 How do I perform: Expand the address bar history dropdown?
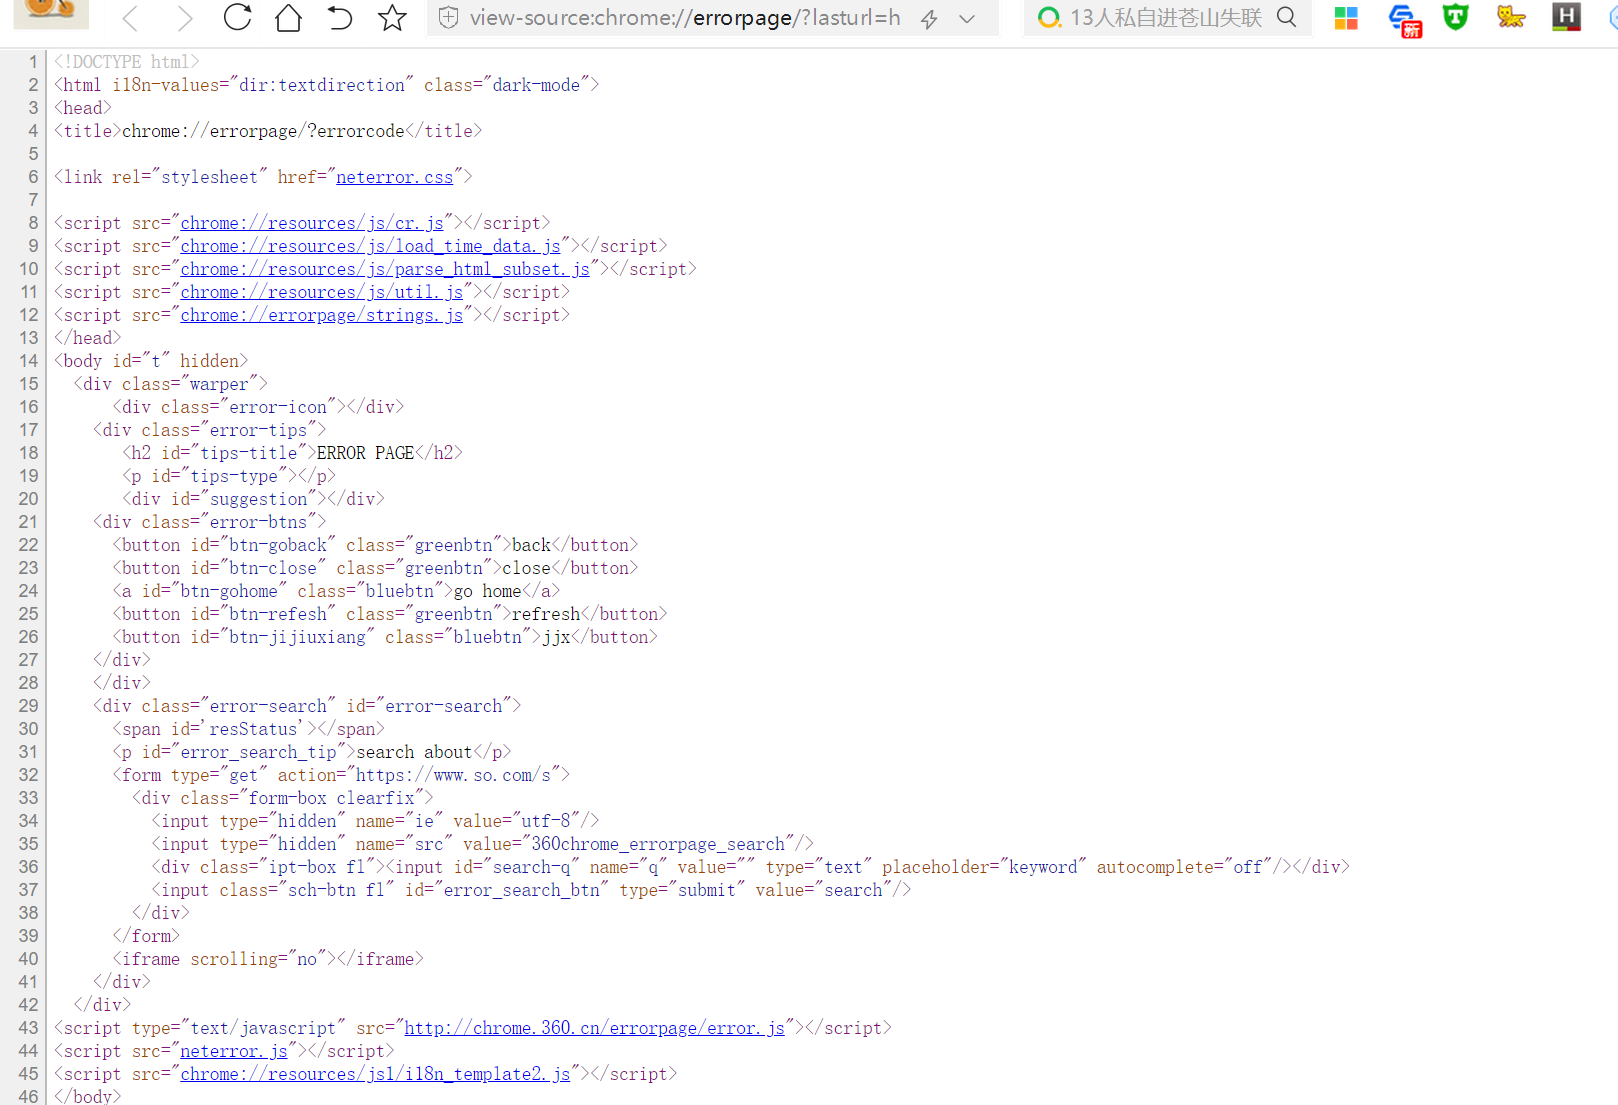tap(967, 18)
